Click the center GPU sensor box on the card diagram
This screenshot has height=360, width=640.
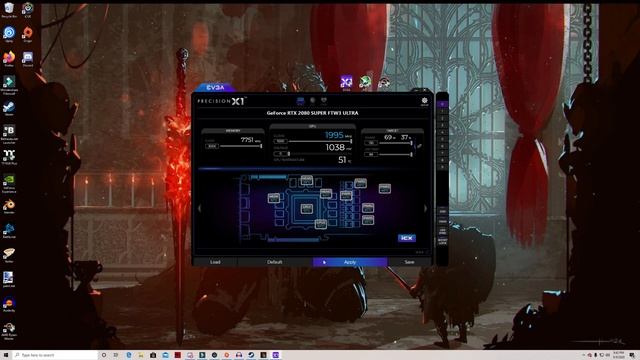(x=306, y=209)
